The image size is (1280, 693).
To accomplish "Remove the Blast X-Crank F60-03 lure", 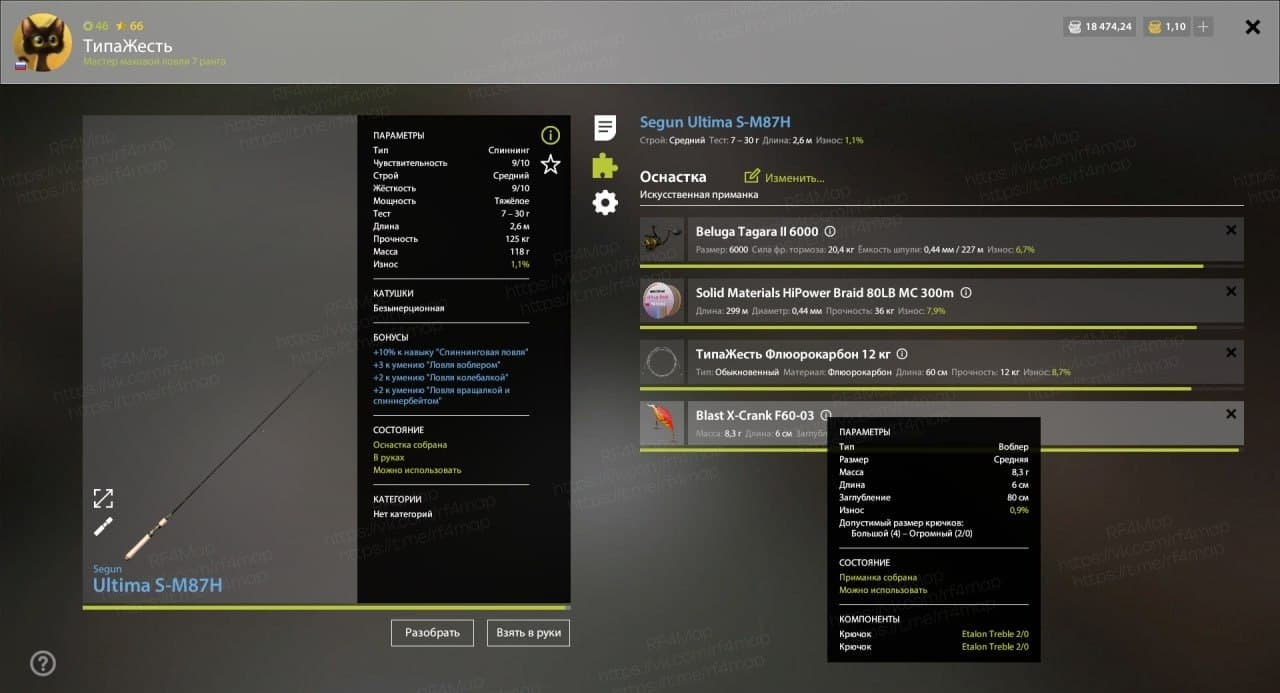I will point(1231,413).
